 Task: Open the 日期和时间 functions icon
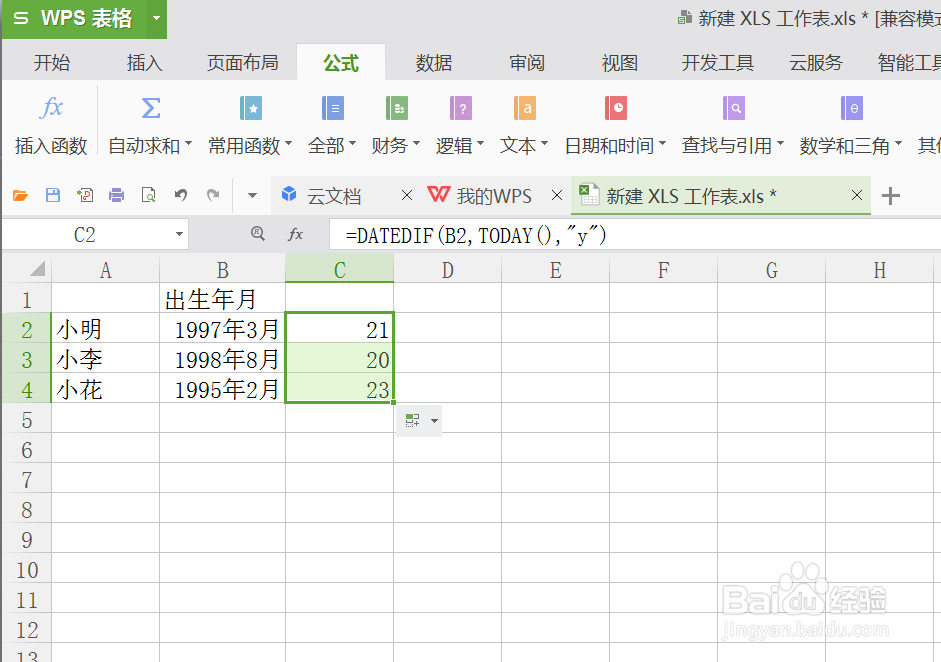(x=616, y=109)
